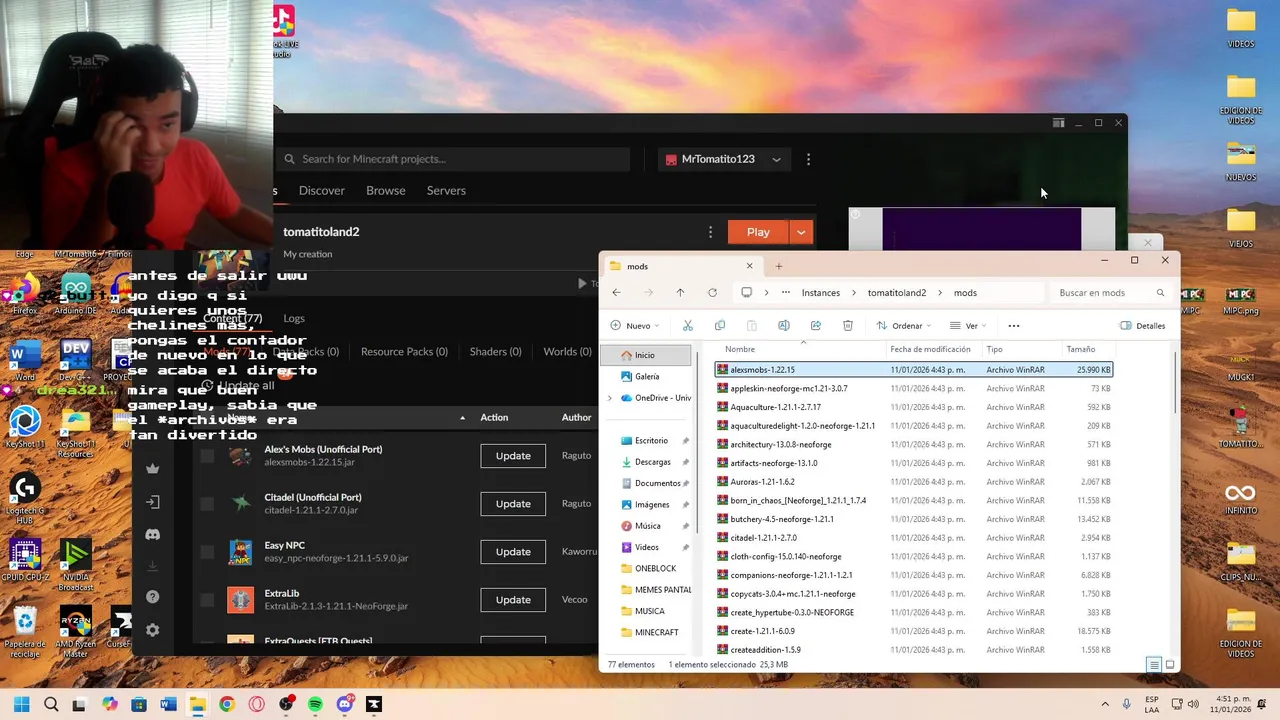The image size is (1280, 720).
Task: Play the tomatitoland2 modpack
Action: pos(758,232)
